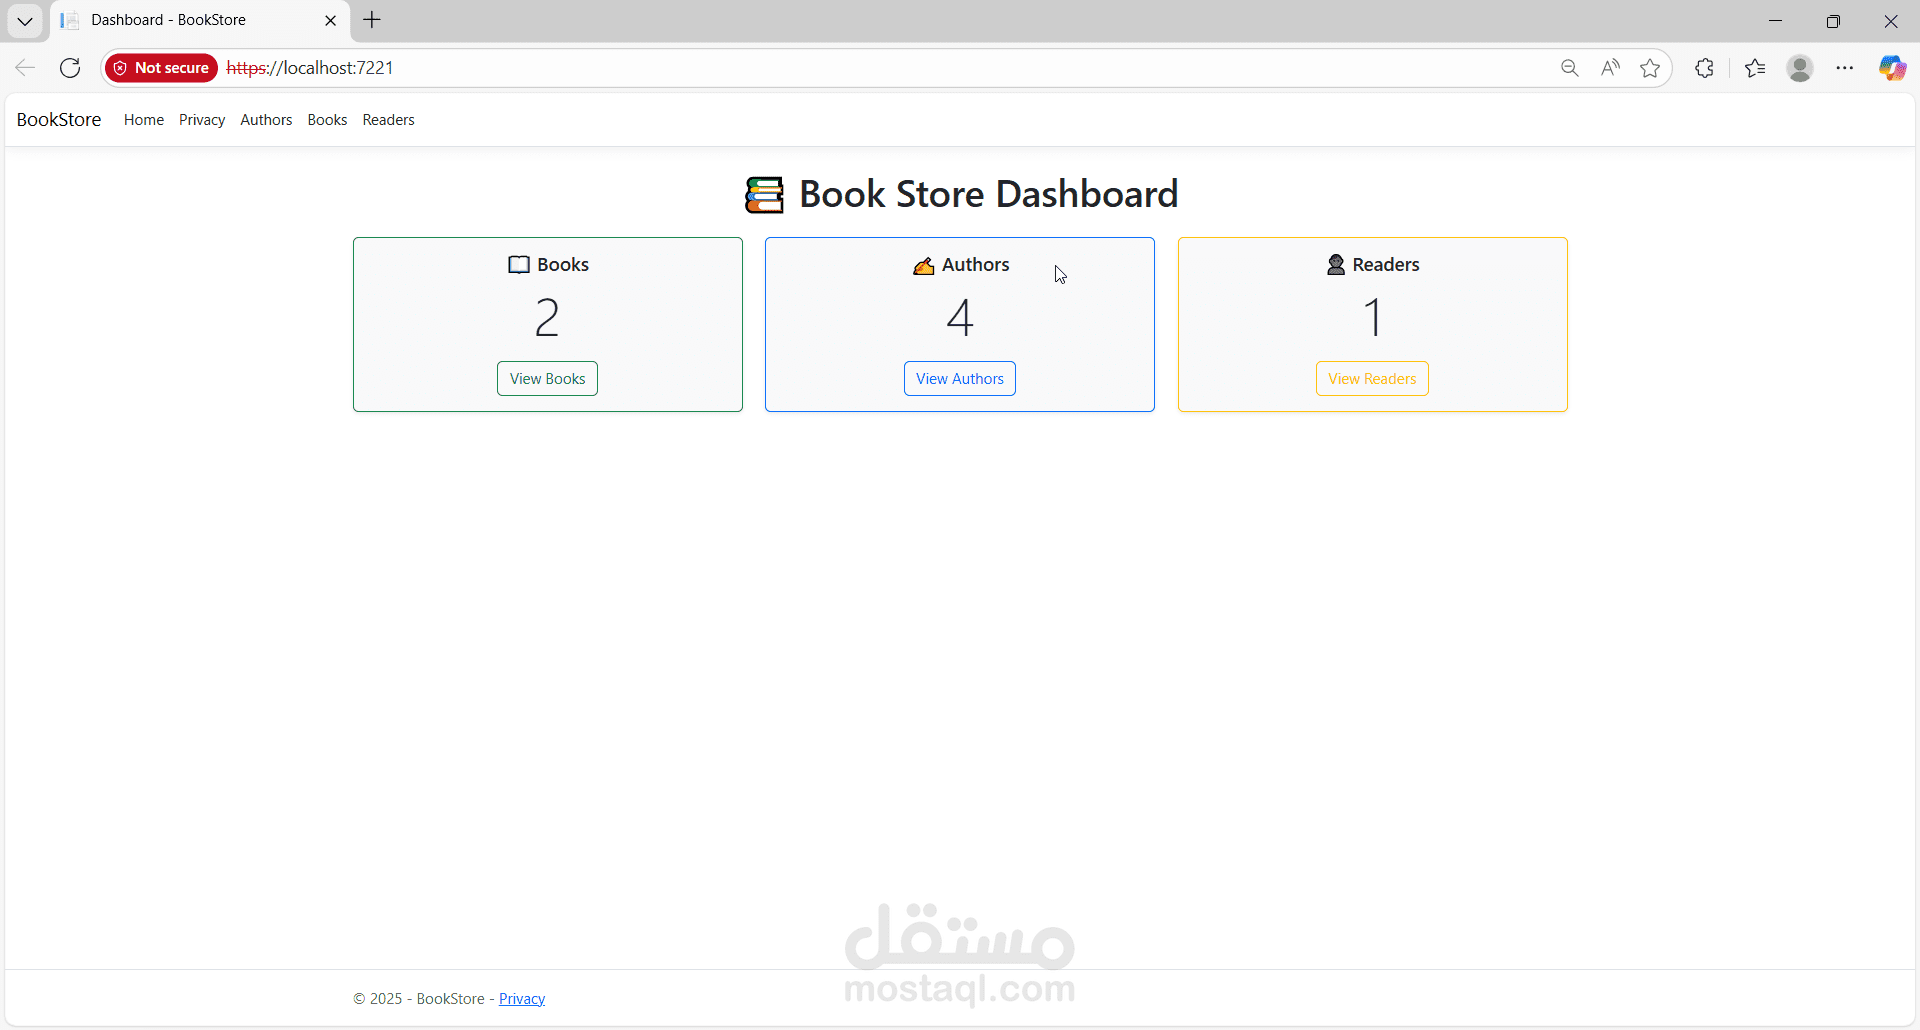Go back using the browser back arrow
The height and width of the screenshot is (1030, 1920).
tap(25, 68)
